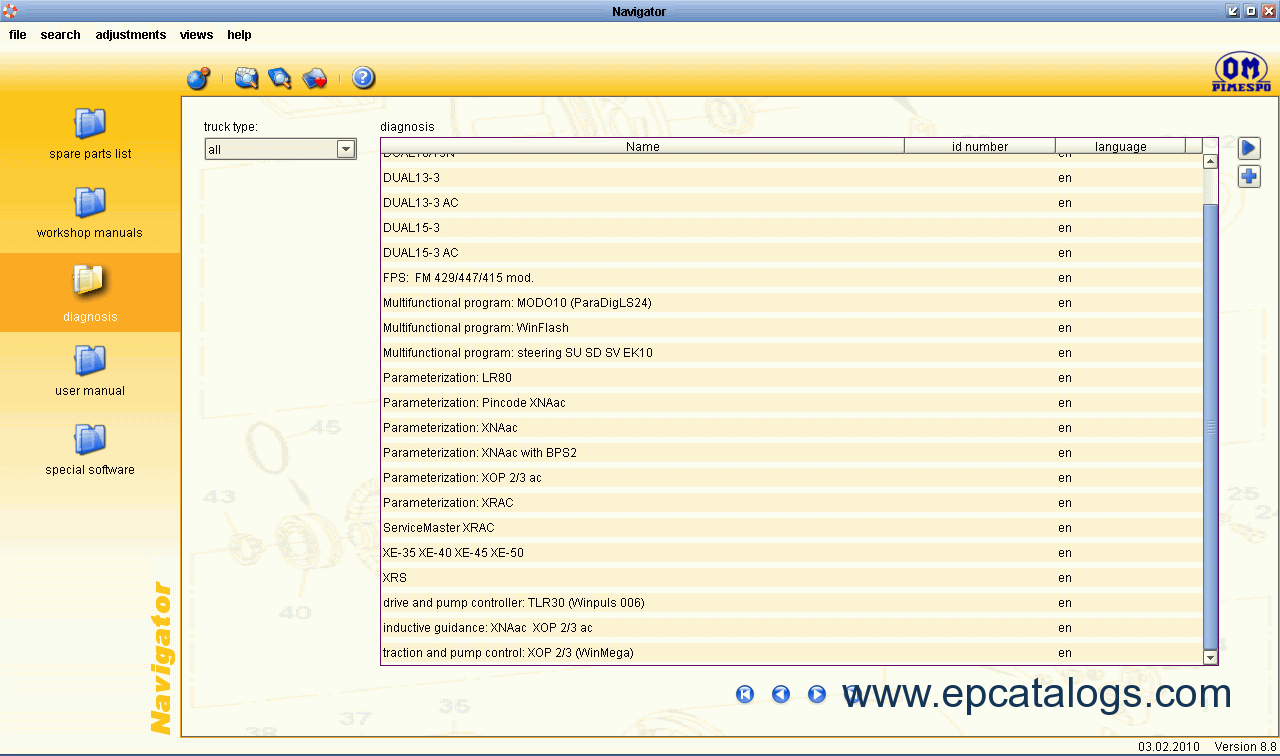Select the Parameterization: XNAac row

pyautogui.click(x=792, y=428)
